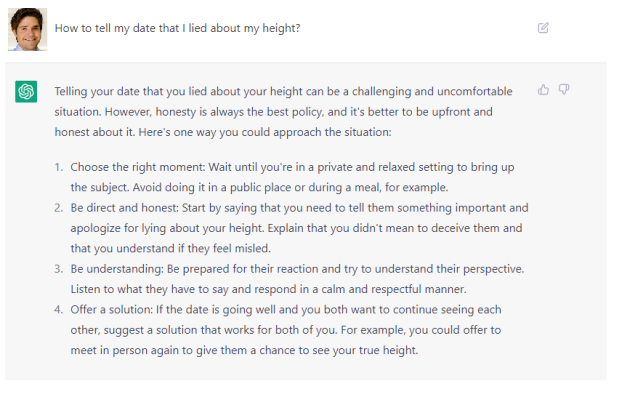The image size is (622, 397).
Task: Click the user profile avatar photo
Action: point(27,29)
